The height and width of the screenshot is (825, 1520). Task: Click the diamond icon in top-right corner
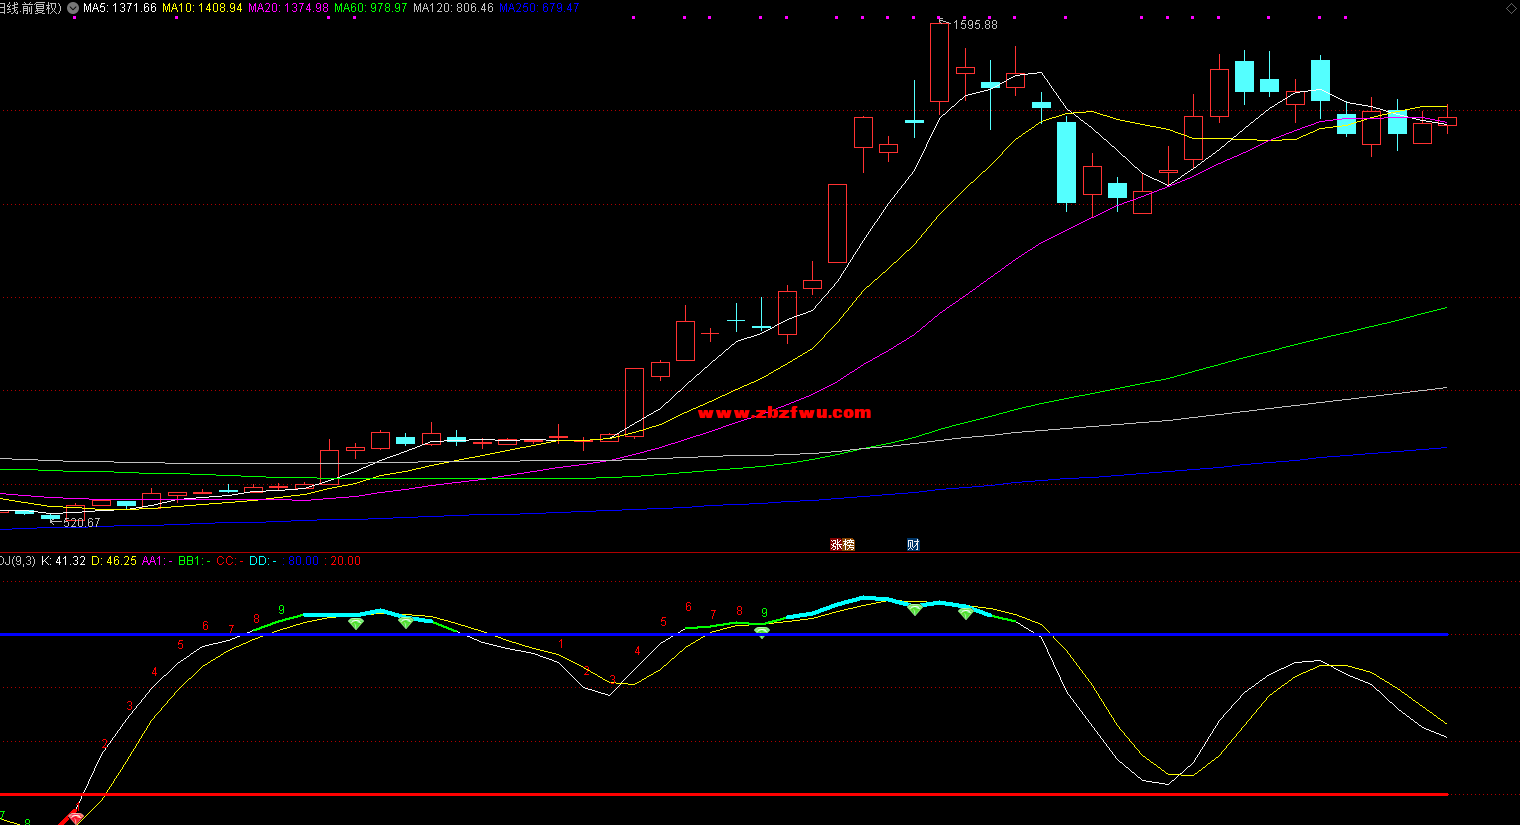(1510, 8)
